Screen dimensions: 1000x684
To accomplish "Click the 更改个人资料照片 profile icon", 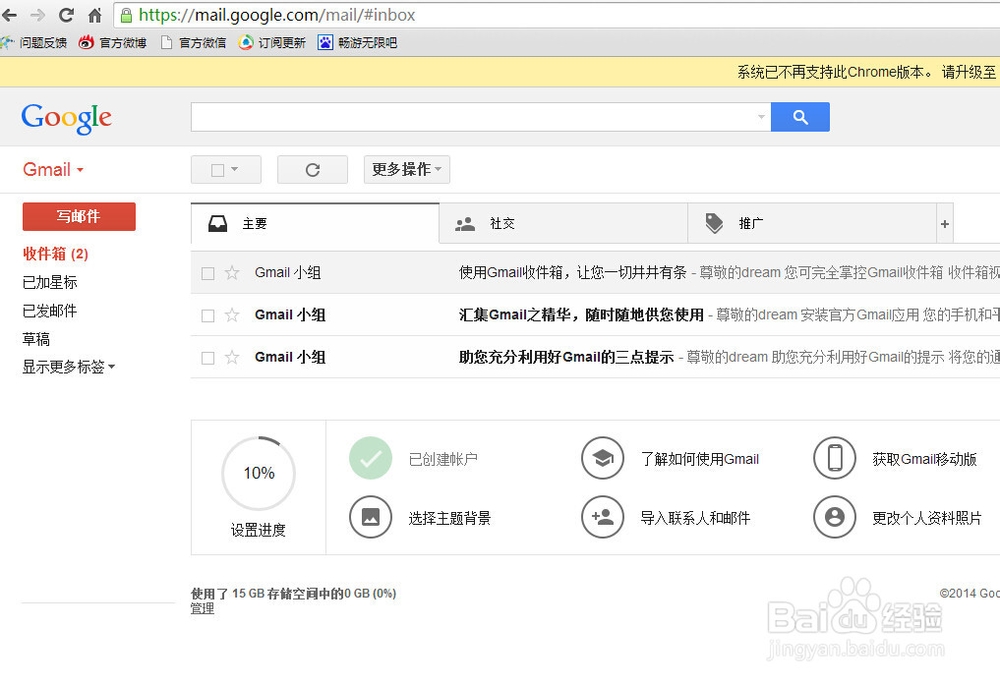I will point(834,517).
